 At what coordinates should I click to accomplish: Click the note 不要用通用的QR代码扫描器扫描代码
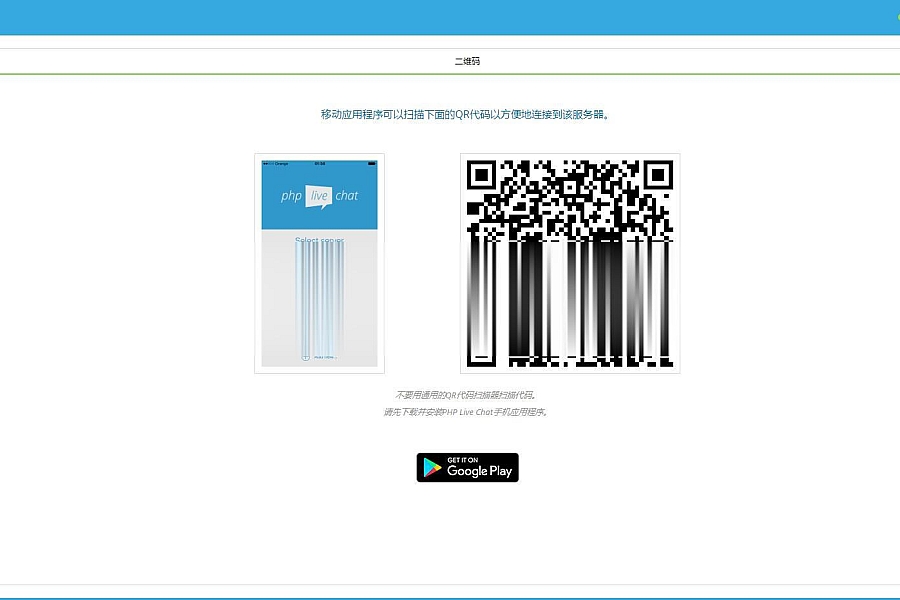click(x=465, y=395)
